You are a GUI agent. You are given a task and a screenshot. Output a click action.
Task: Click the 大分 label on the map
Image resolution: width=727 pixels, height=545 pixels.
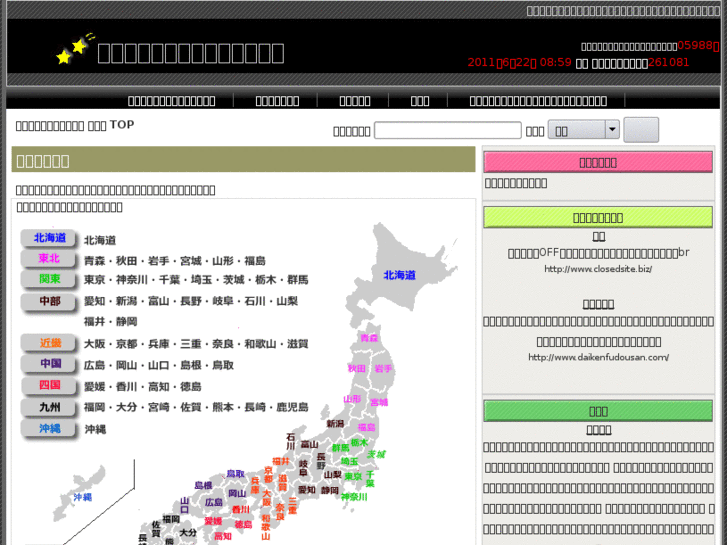pyautogui.click(x=188, y=533)
